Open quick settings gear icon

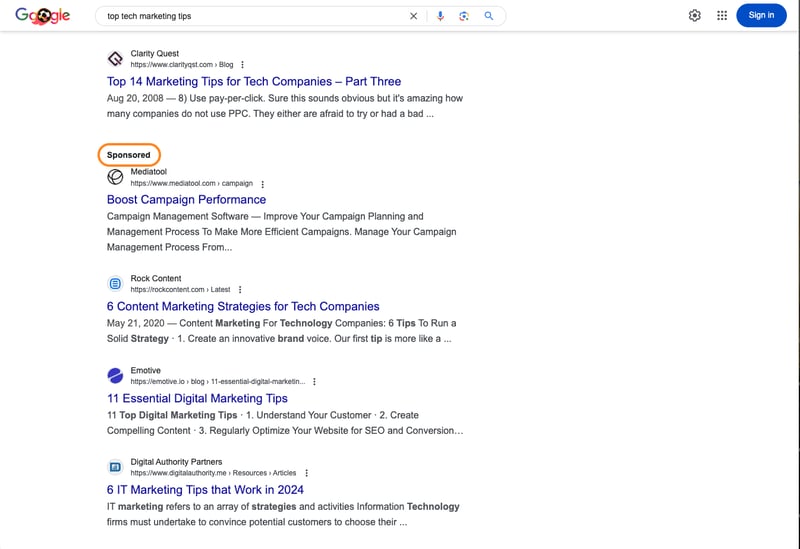click(694, 15)
